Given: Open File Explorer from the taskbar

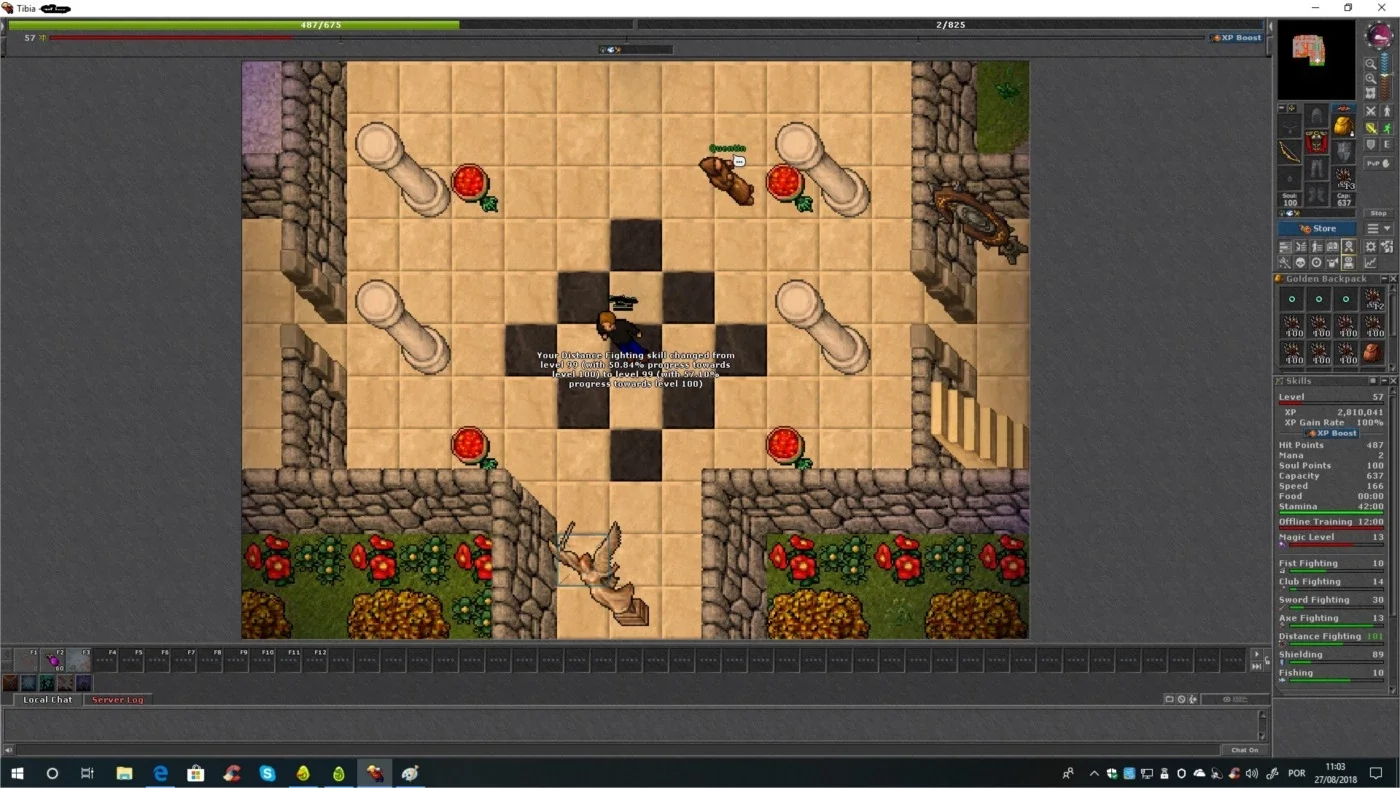Looking at the screenshot, I should (x=124, y=773).
